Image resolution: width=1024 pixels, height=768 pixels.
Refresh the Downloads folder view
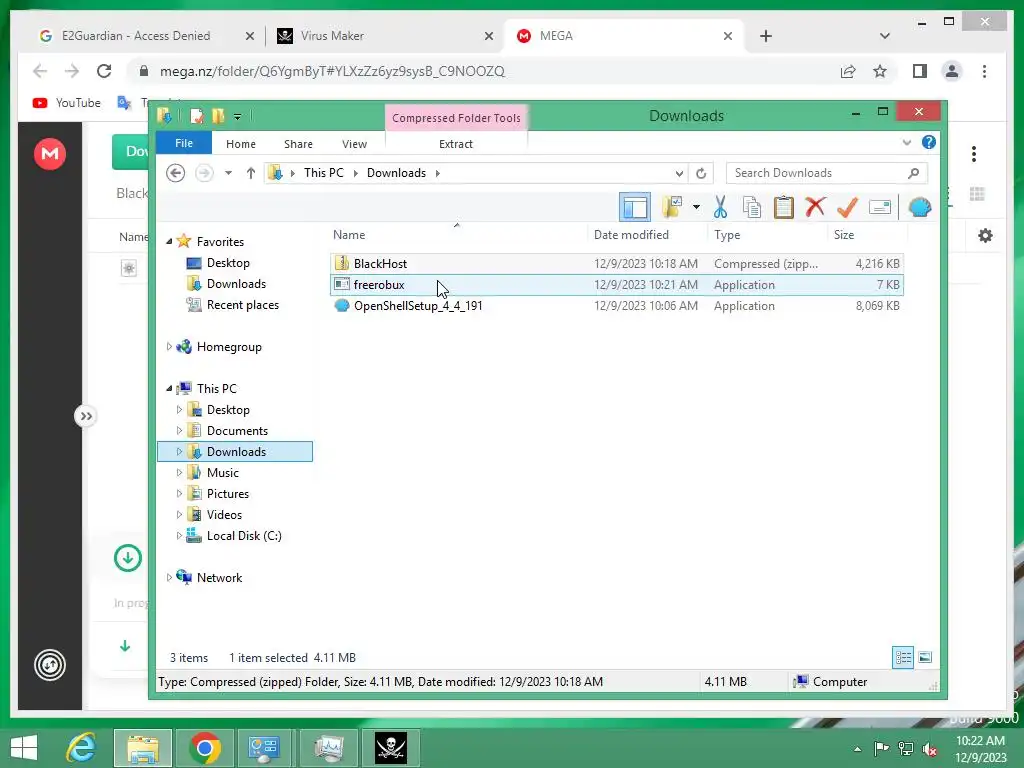tap(701, 173)
